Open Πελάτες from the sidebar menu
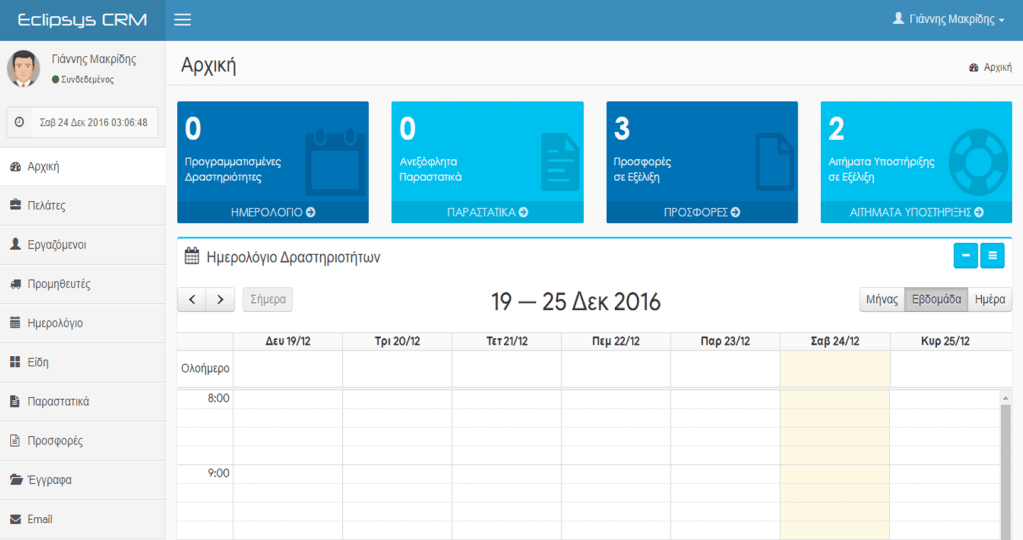The image size is (1023, 540). click(x=83, y=205)
